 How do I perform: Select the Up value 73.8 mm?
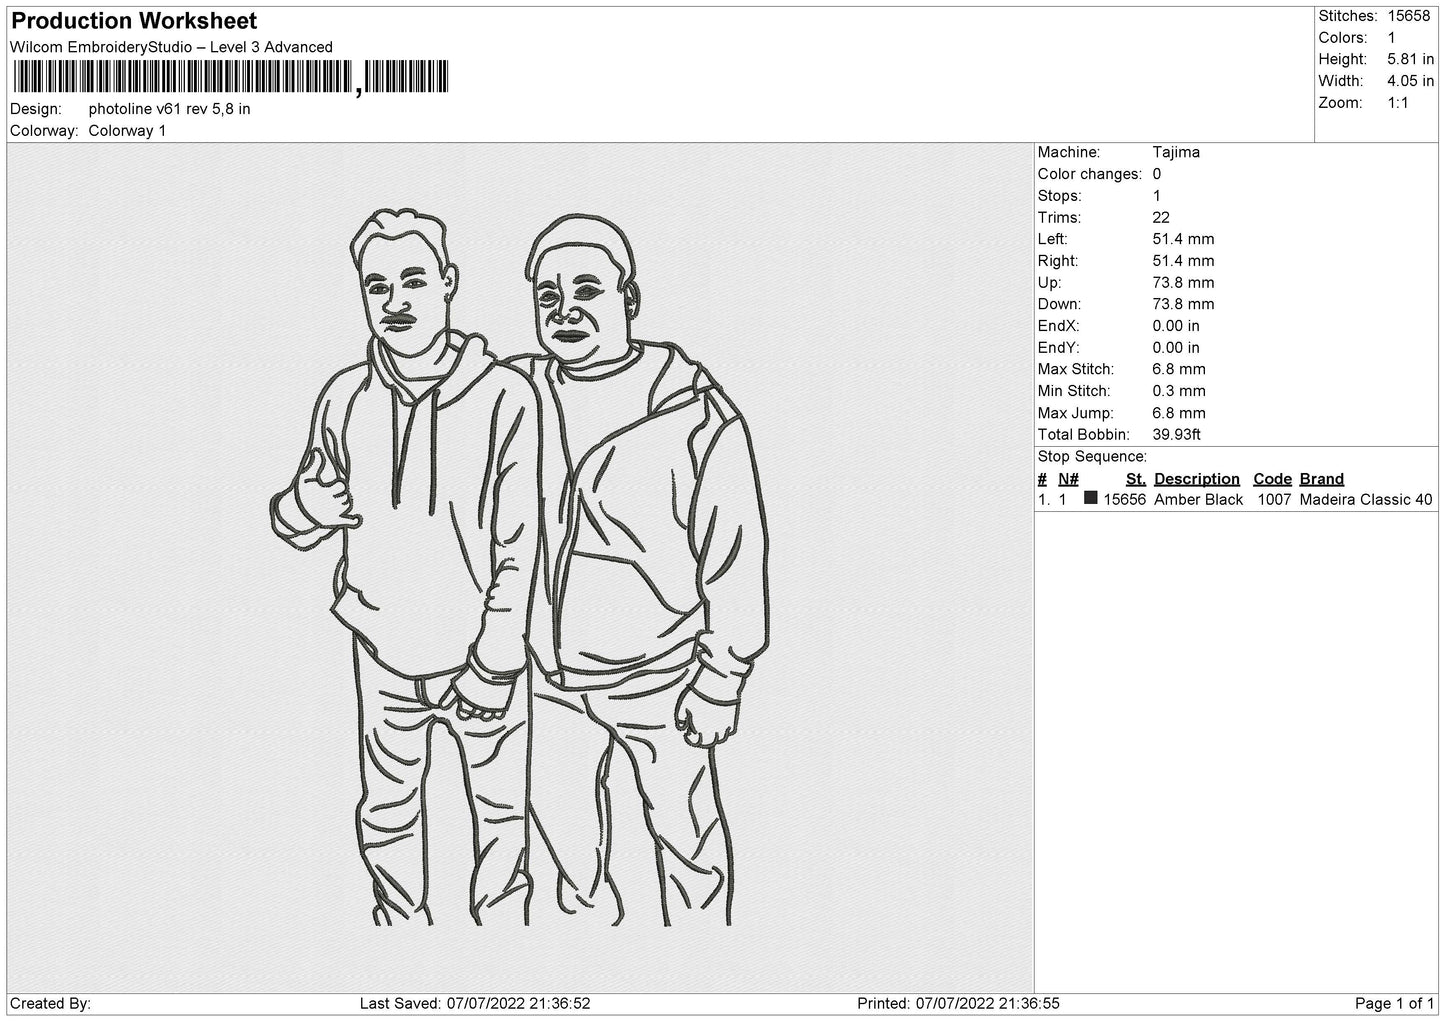(1183, 283)
